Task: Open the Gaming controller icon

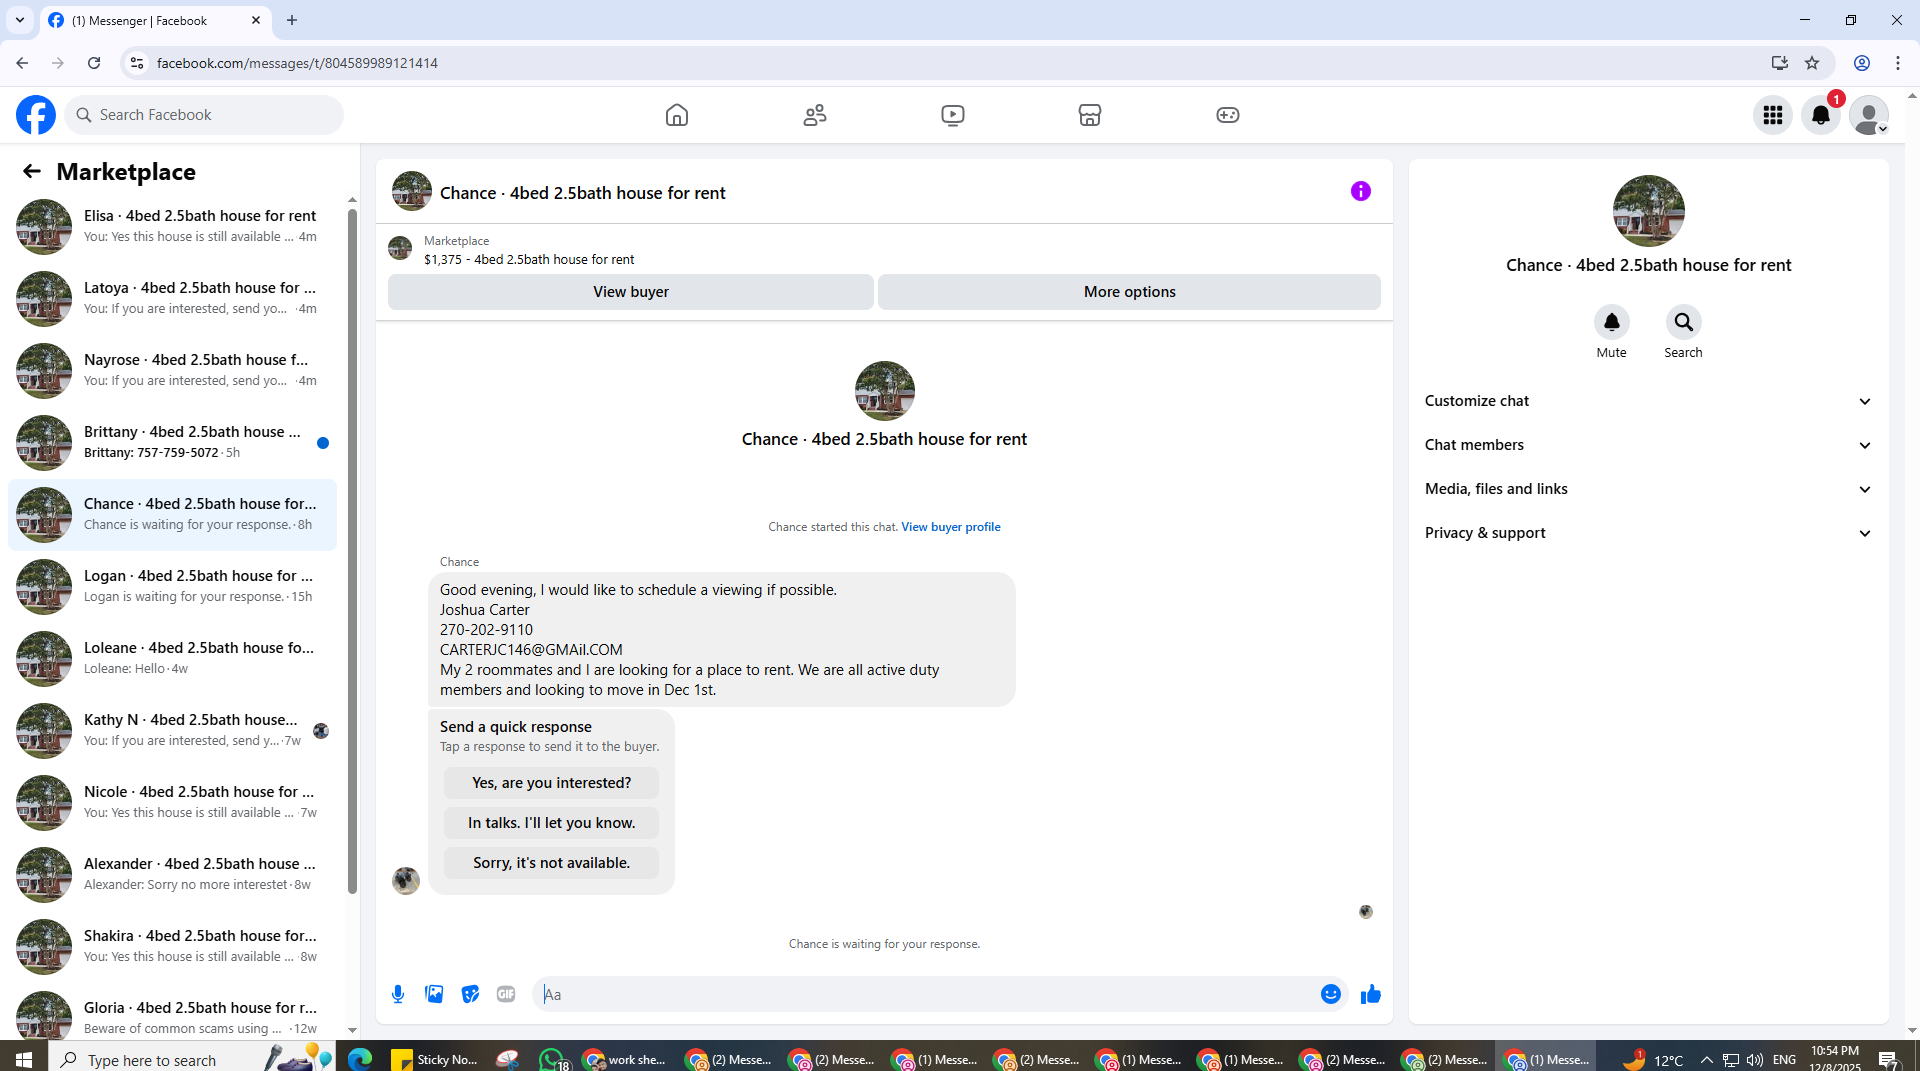Action: (1228, 115)
